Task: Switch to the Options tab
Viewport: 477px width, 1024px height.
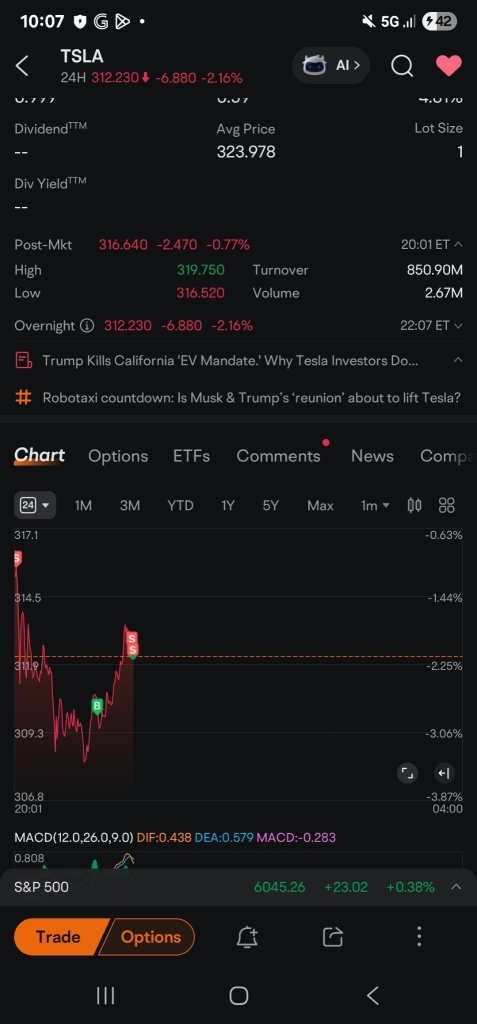Action: click(118, 456)
